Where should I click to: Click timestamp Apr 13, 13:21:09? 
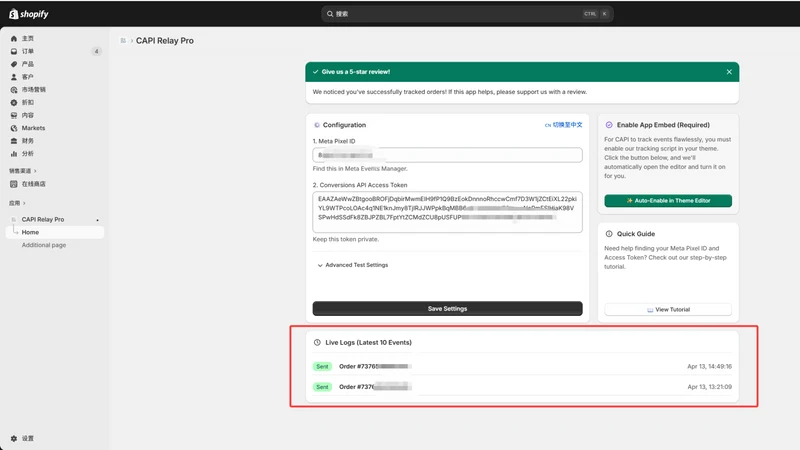click(709, 387)
